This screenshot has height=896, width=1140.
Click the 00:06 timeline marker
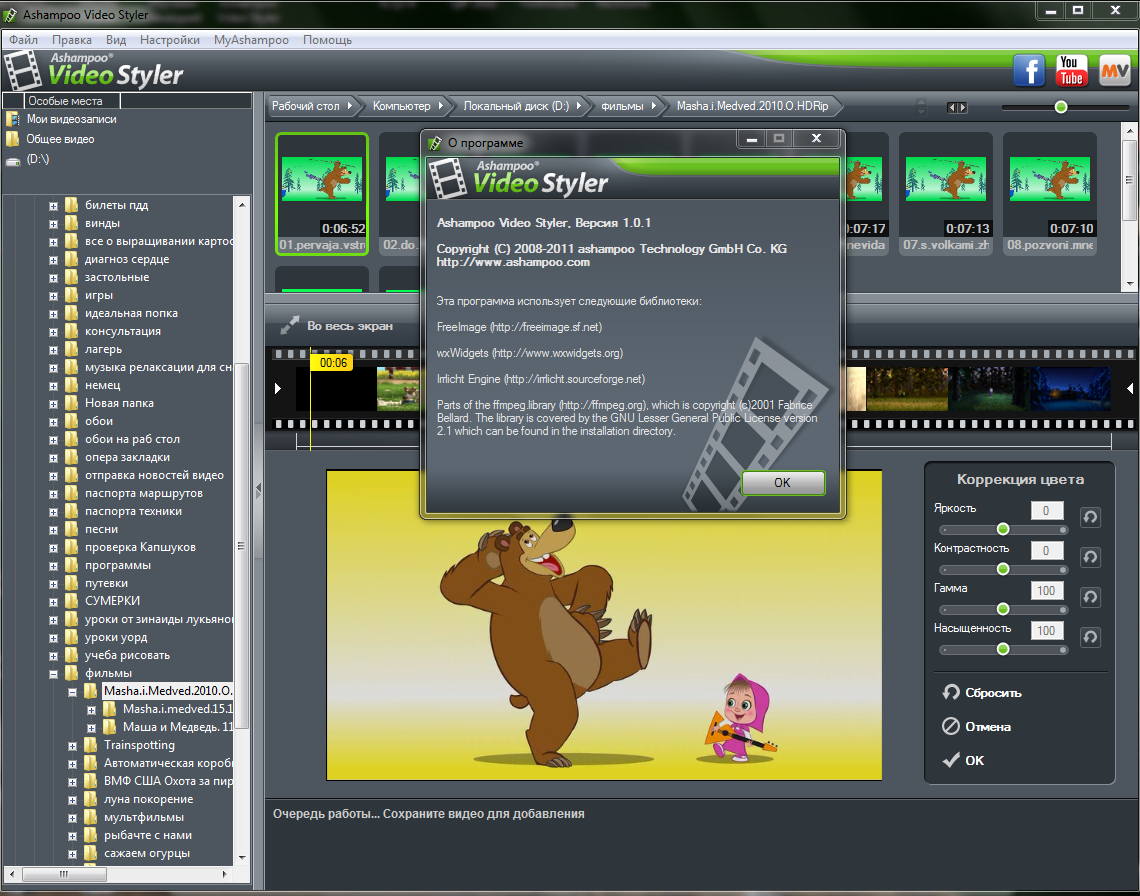pos(333,362)
